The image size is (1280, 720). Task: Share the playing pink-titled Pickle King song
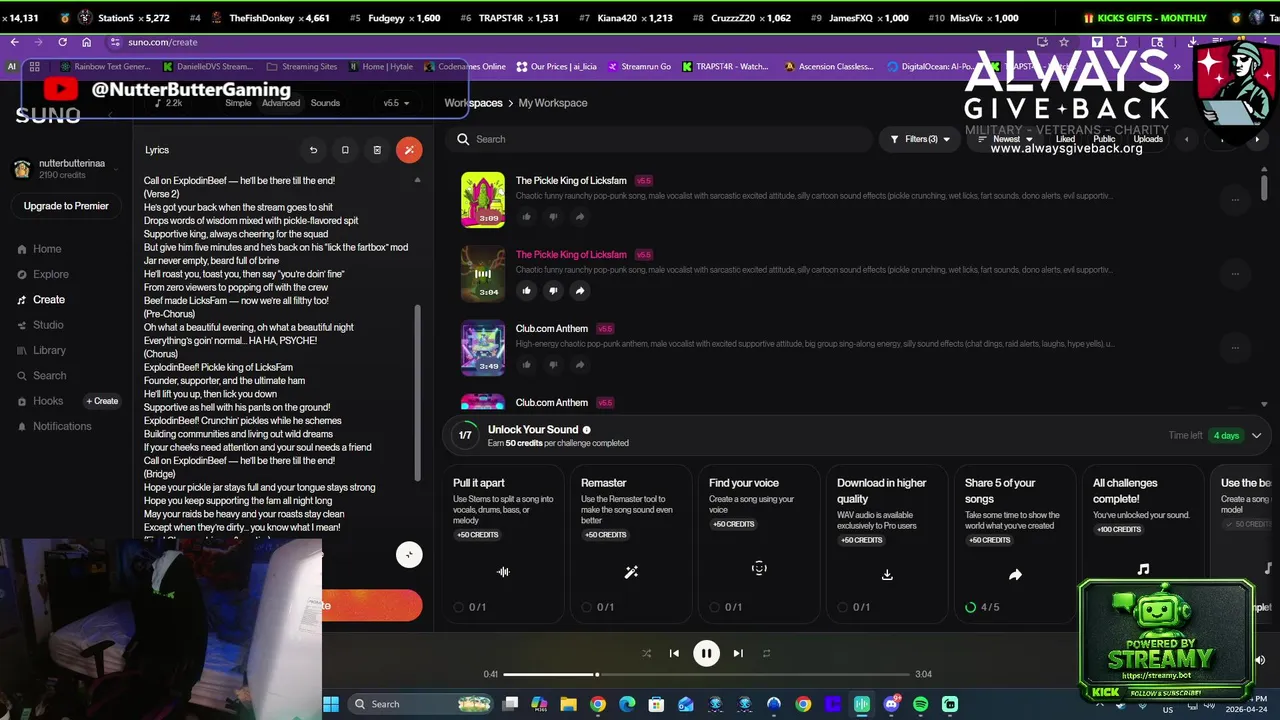pyautogui.click(x=580, y=291)
